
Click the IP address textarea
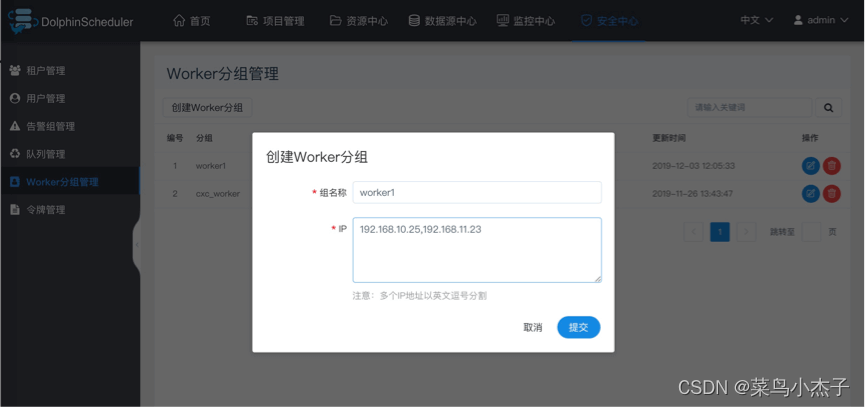tap(477, 250)
